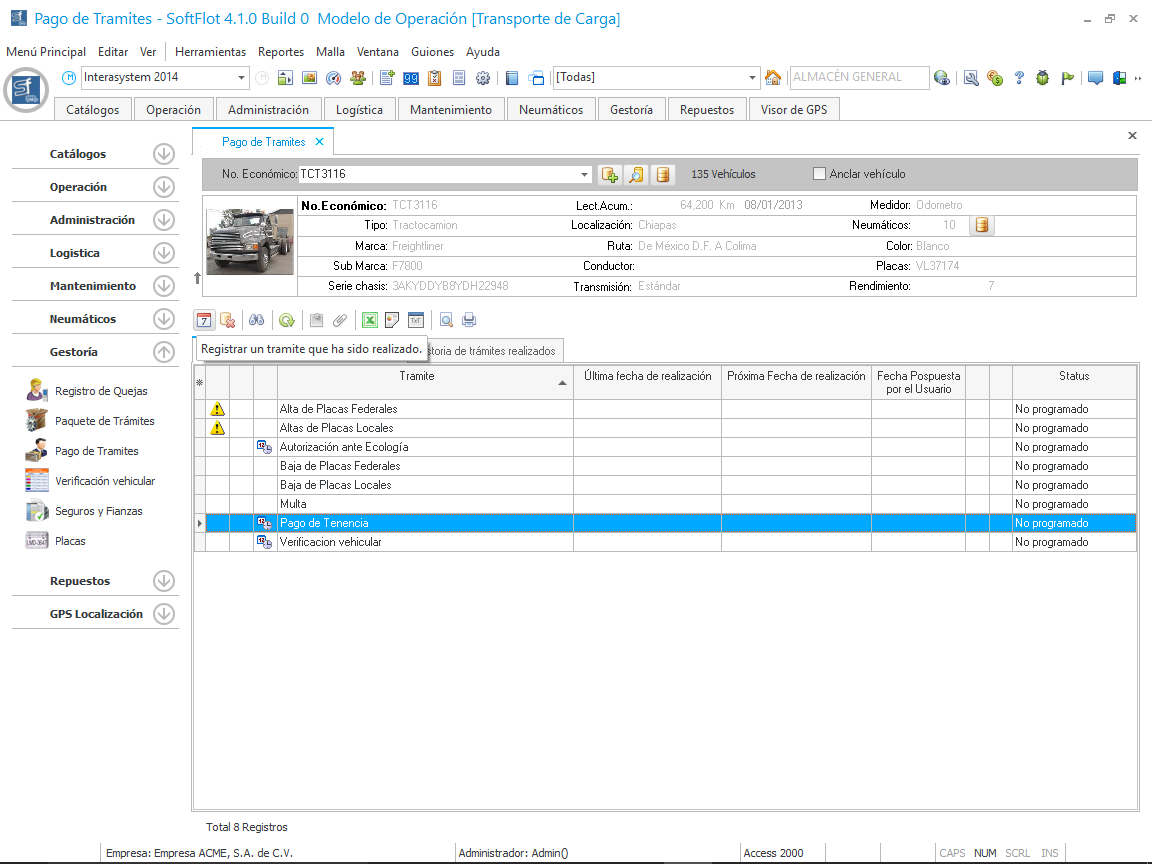Screen dimensions: 1152x864
Task: Click the green refresh icon
Action: point(287,320)
